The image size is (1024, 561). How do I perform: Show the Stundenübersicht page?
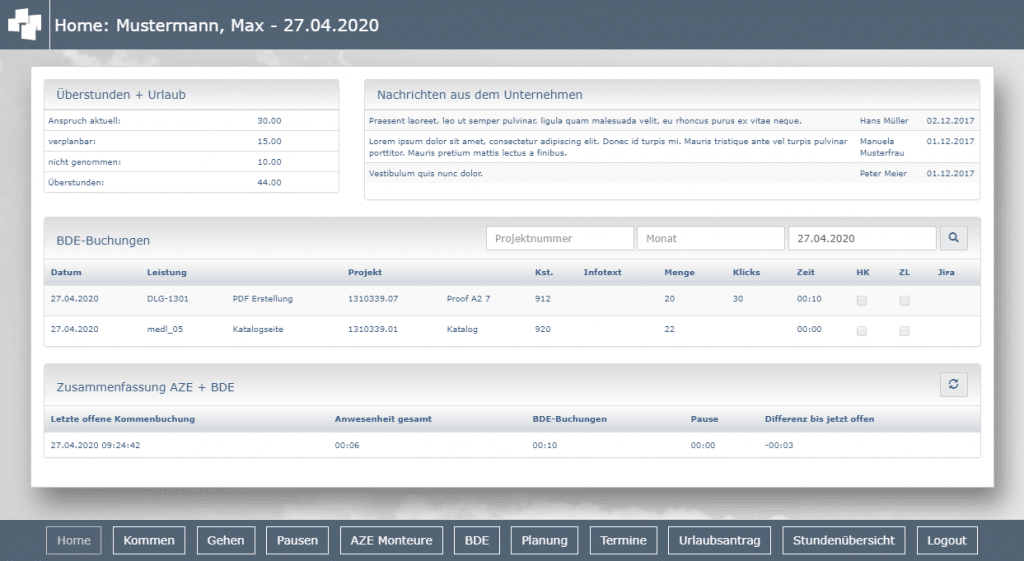coord(844,540)
